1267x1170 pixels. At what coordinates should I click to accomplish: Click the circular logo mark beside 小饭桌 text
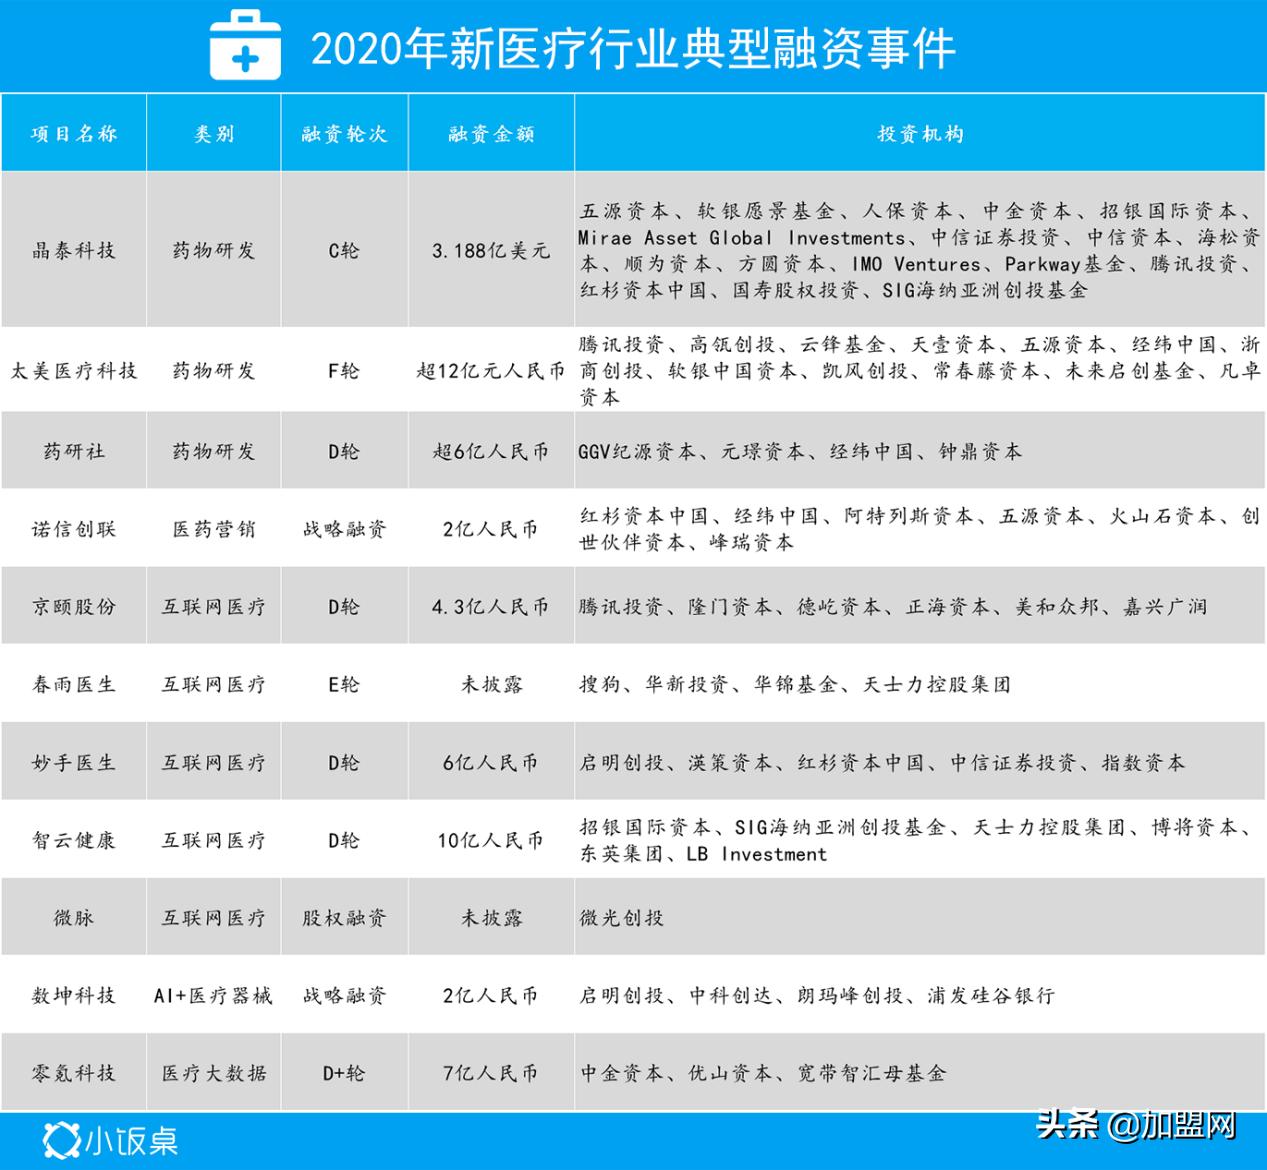(x=60, y=1139)
